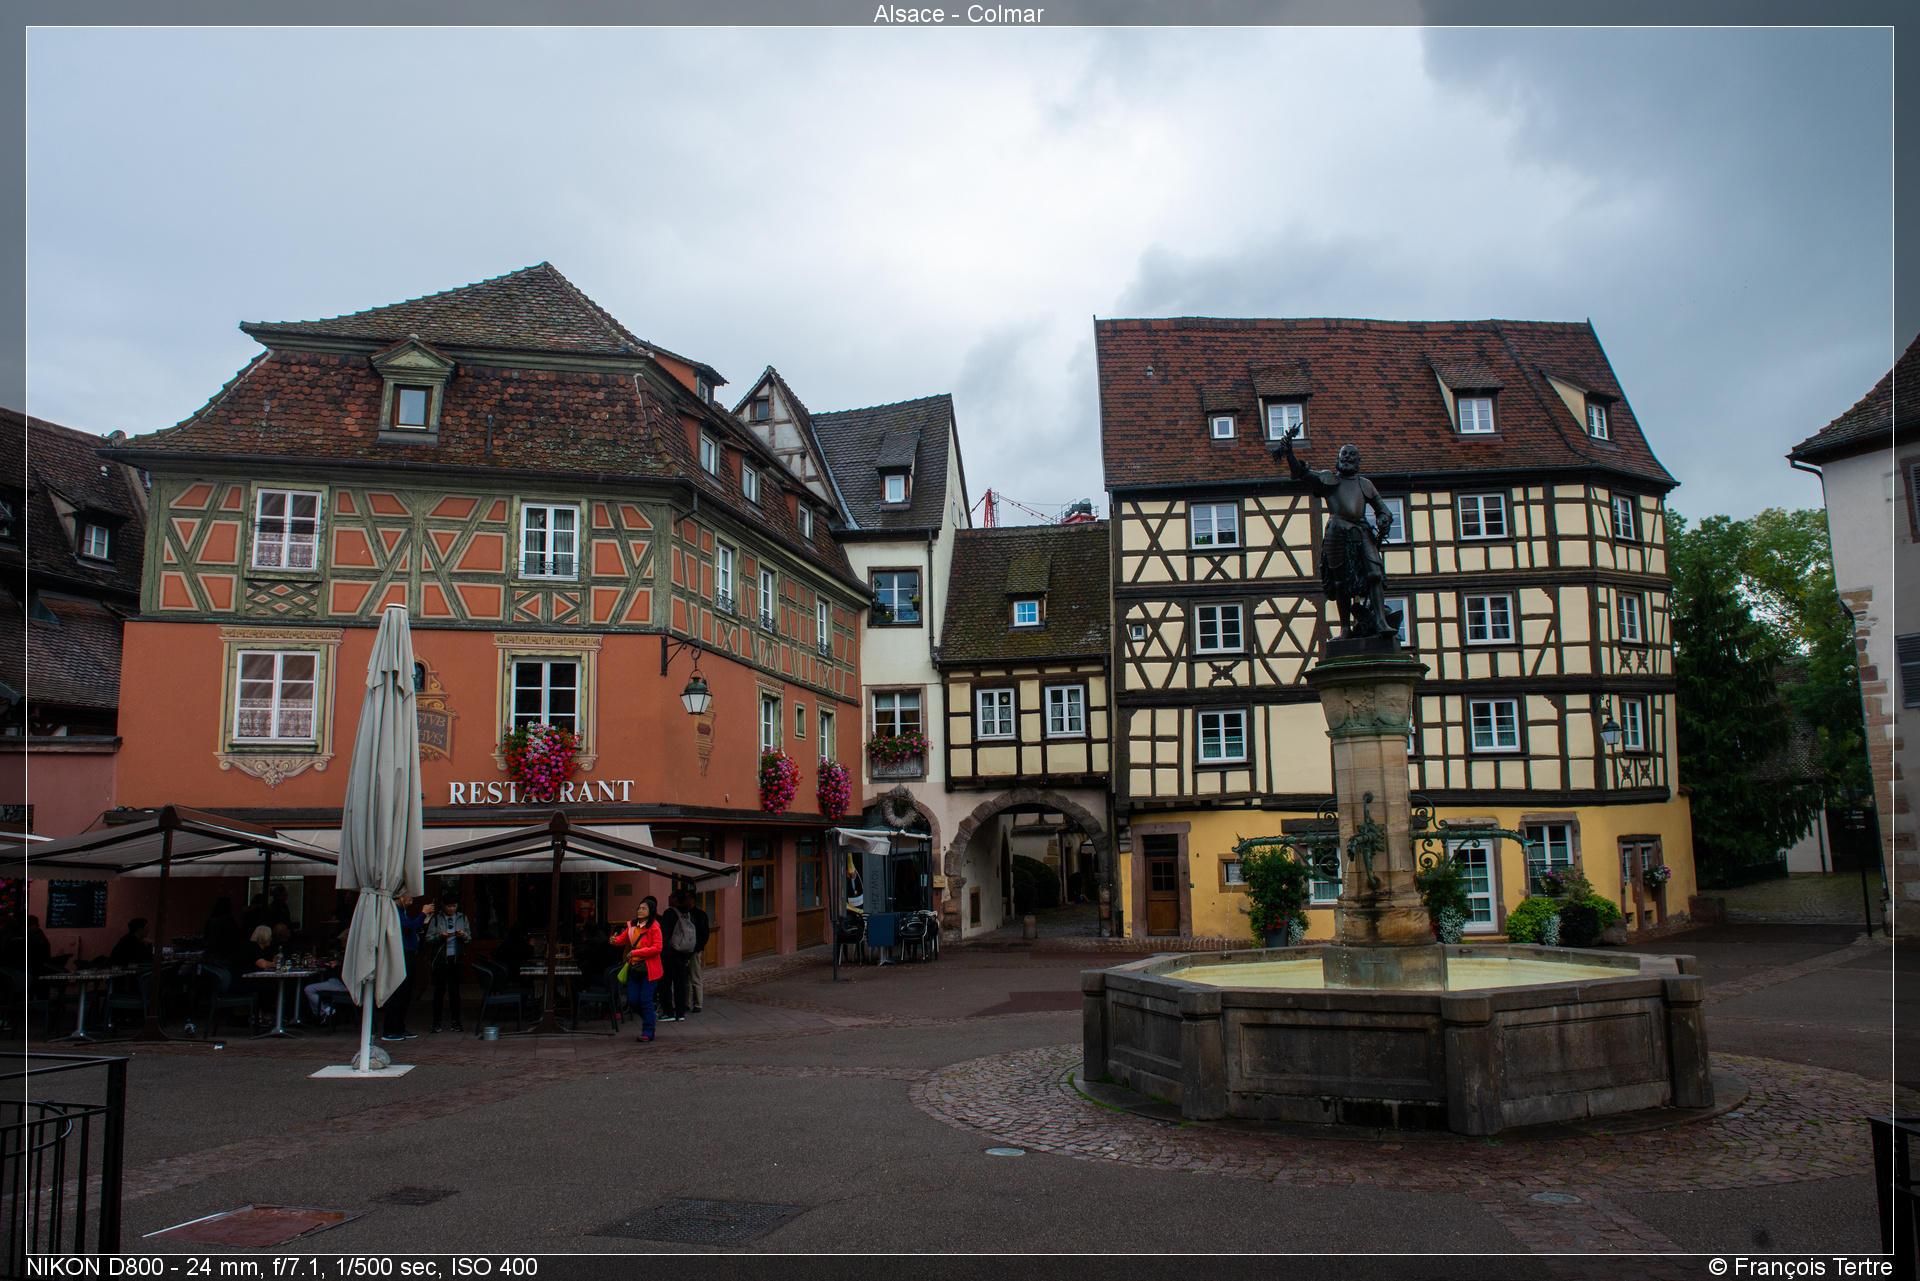Screen dimensions: 1920x1281
Task: Click the 'Alsace - Colmar' title text
Action: (958, 14)
